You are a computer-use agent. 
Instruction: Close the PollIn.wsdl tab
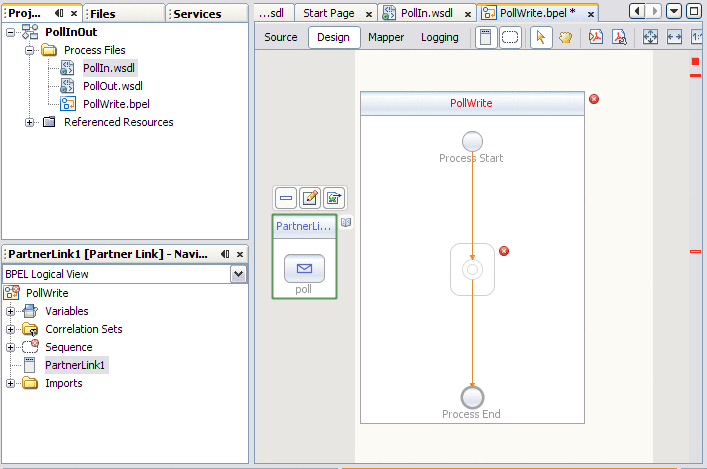(x=468, y=14)
